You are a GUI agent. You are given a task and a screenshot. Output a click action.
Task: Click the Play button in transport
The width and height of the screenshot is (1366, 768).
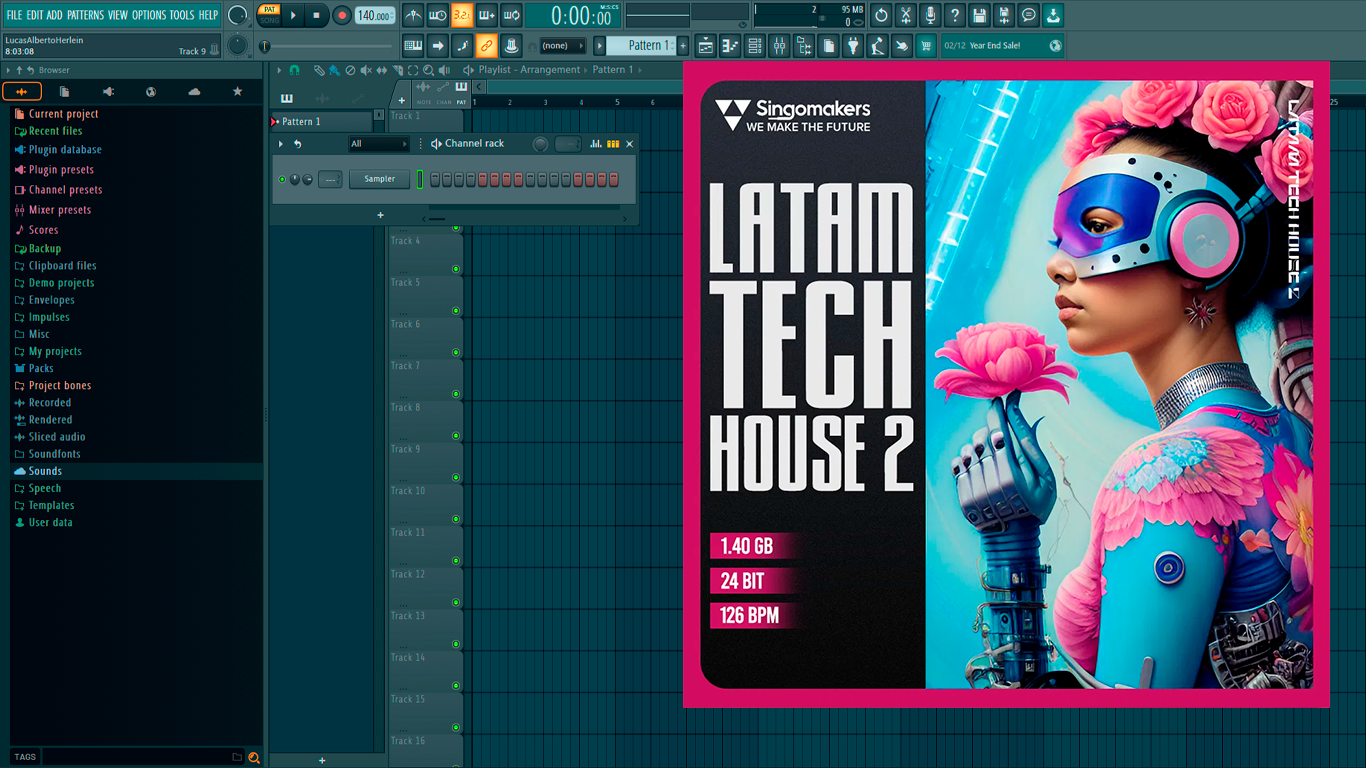pos(293,15)
